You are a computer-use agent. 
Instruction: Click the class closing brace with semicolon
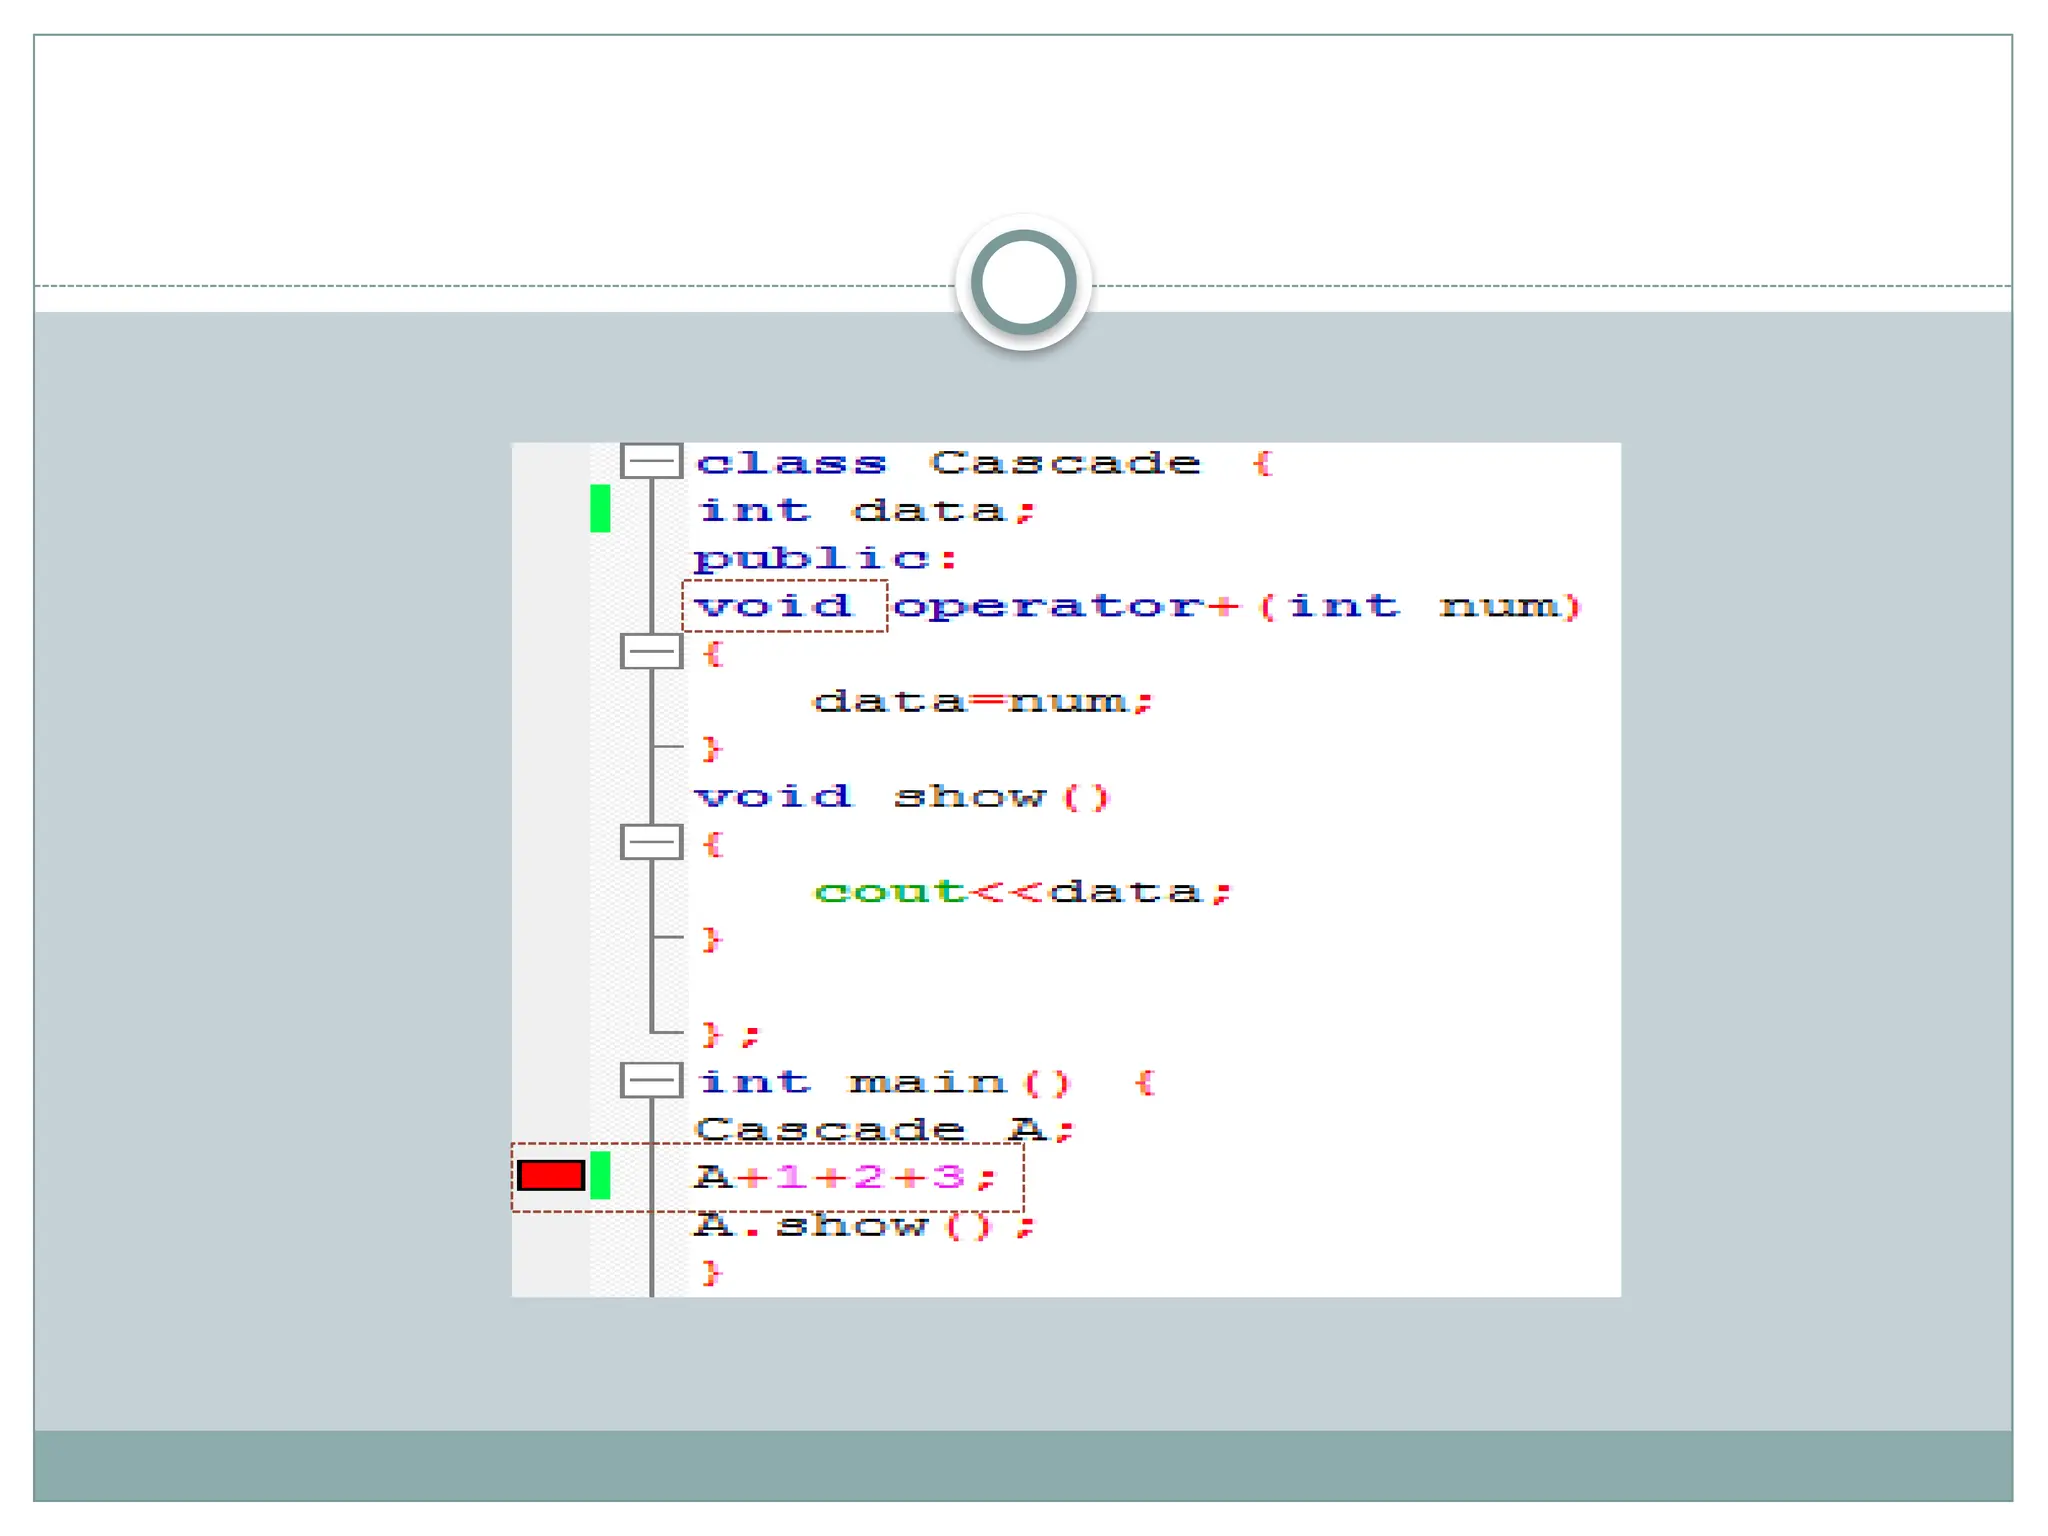coord(730,1034)
